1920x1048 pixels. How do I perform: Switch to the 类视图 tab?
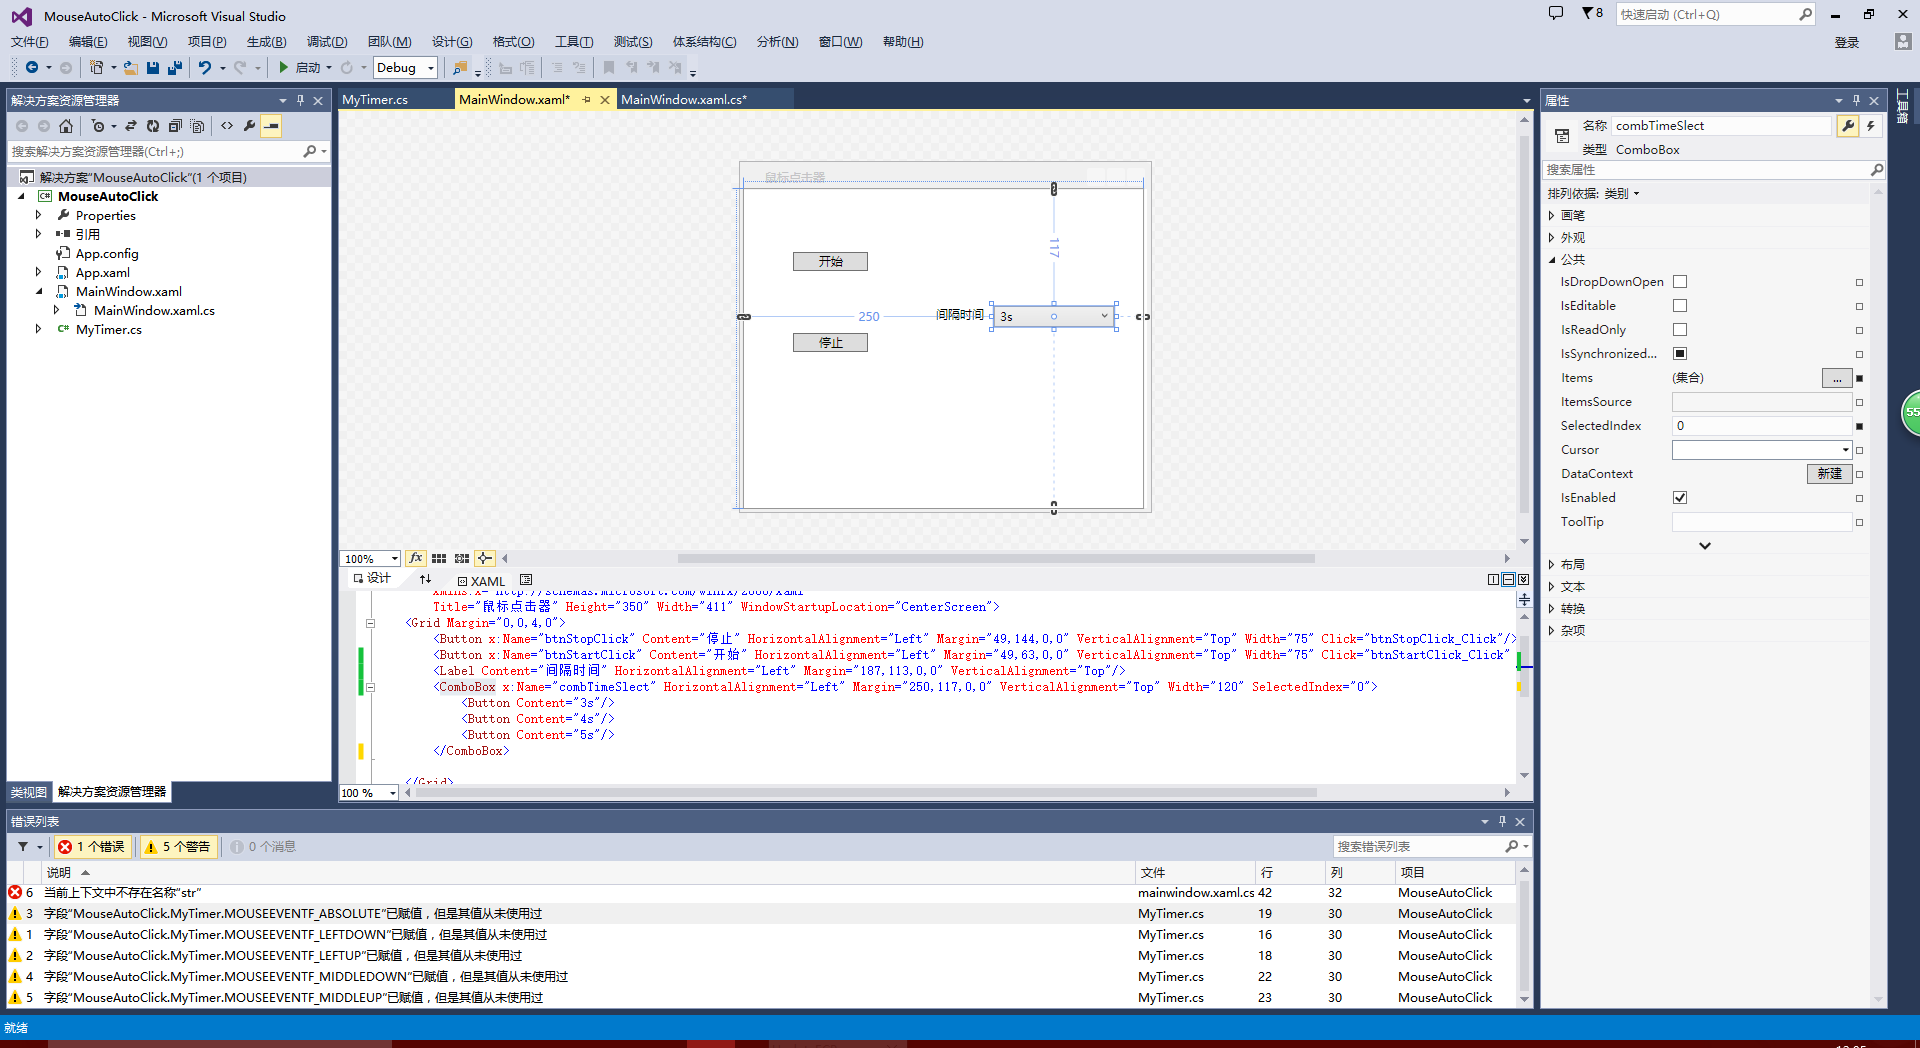tap(29, 792)
